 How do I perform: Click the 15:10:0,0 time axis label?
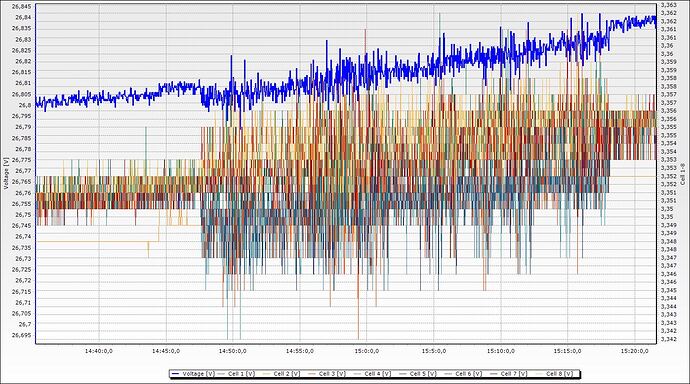coord(501,351)
